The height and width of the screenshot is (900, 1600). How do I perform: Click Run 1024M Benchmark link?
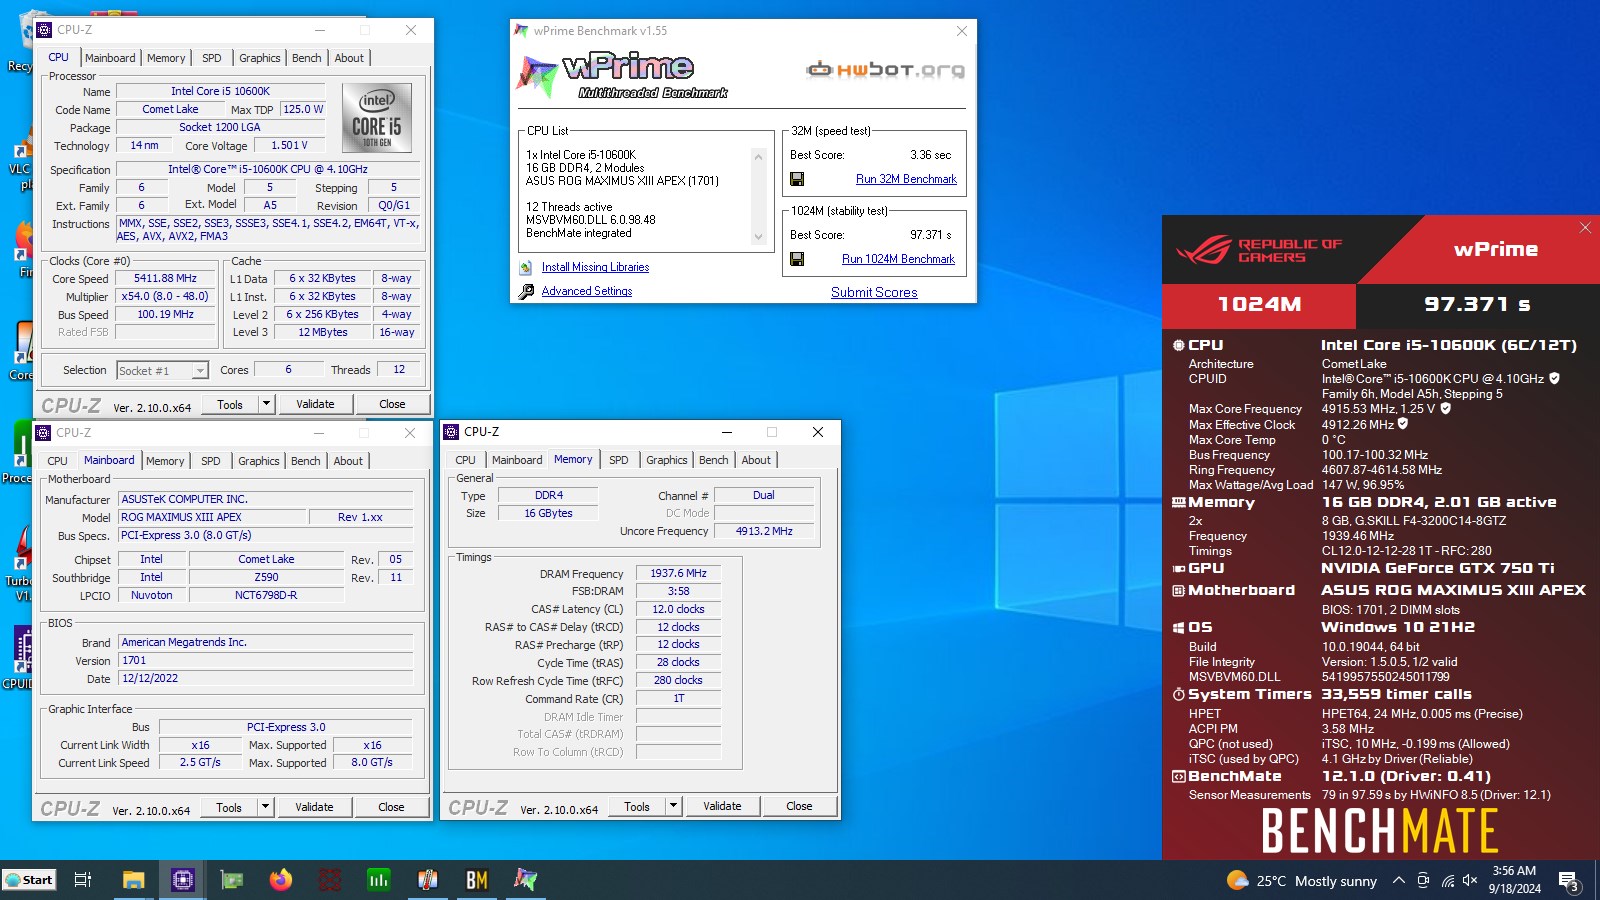coord(898,259)
